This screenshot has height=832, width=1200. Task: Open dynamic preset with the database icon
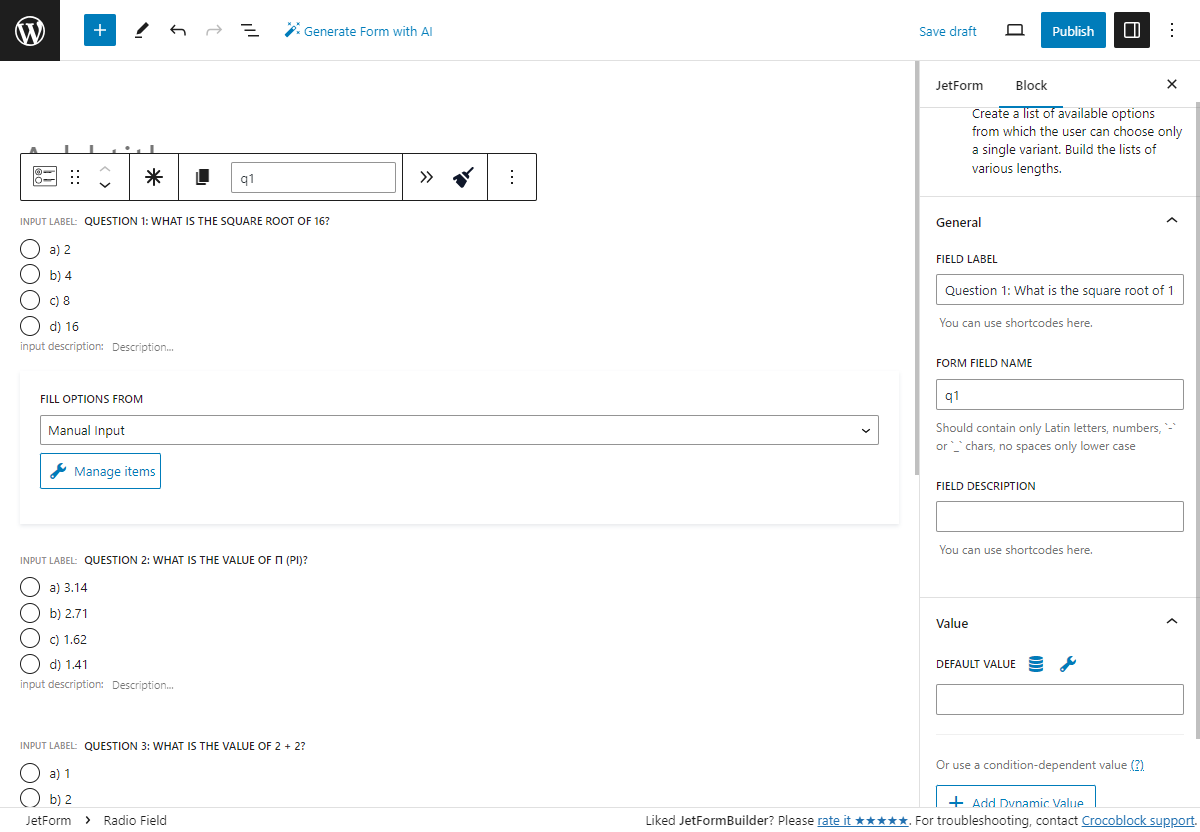click(1036, 663)
